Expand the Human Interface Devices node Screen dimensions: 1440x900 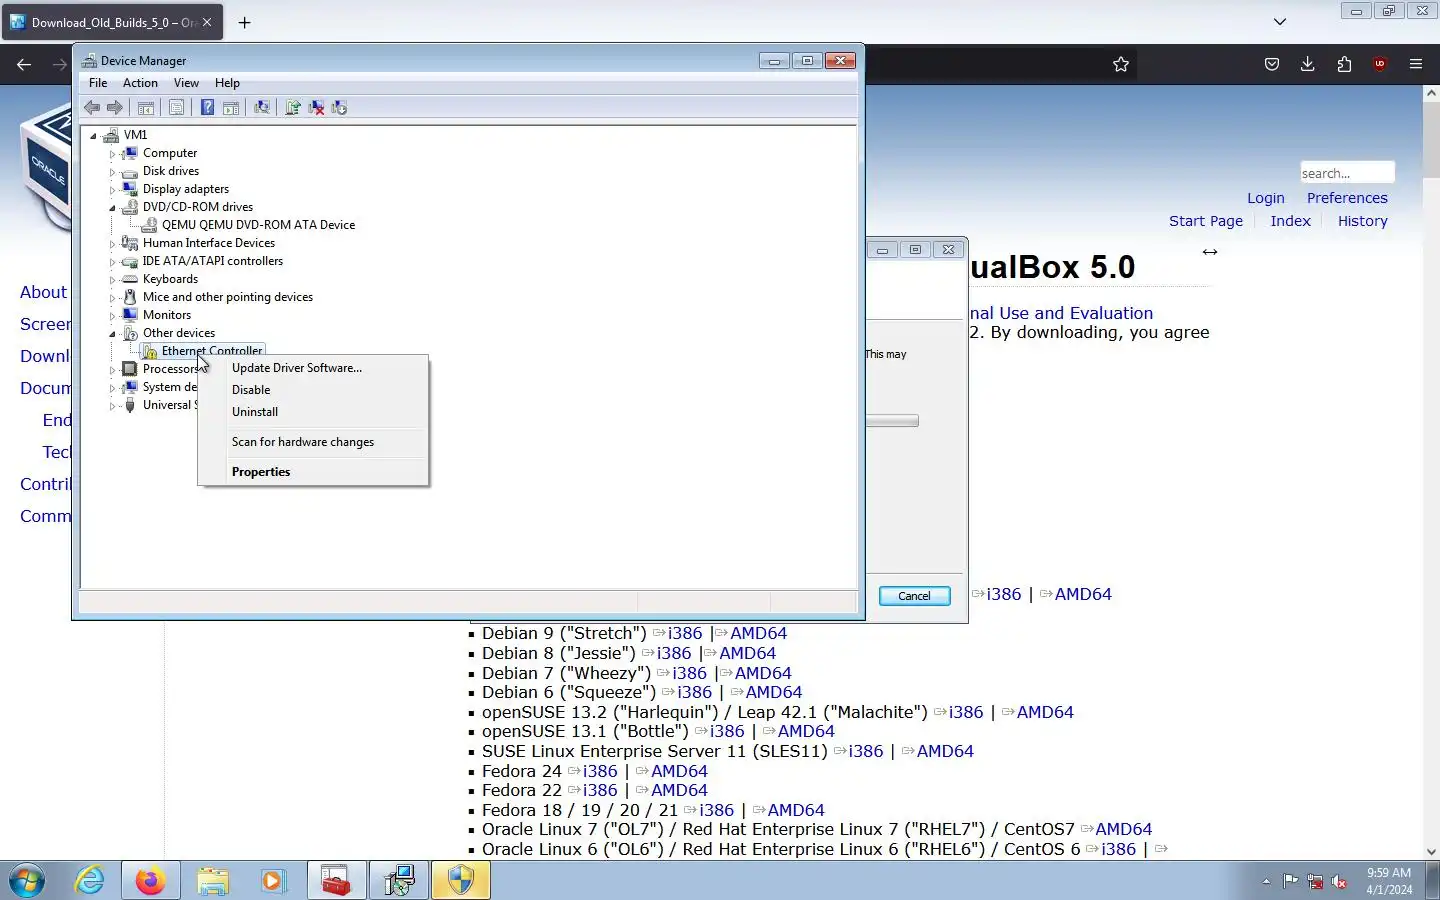pos(113,244)
